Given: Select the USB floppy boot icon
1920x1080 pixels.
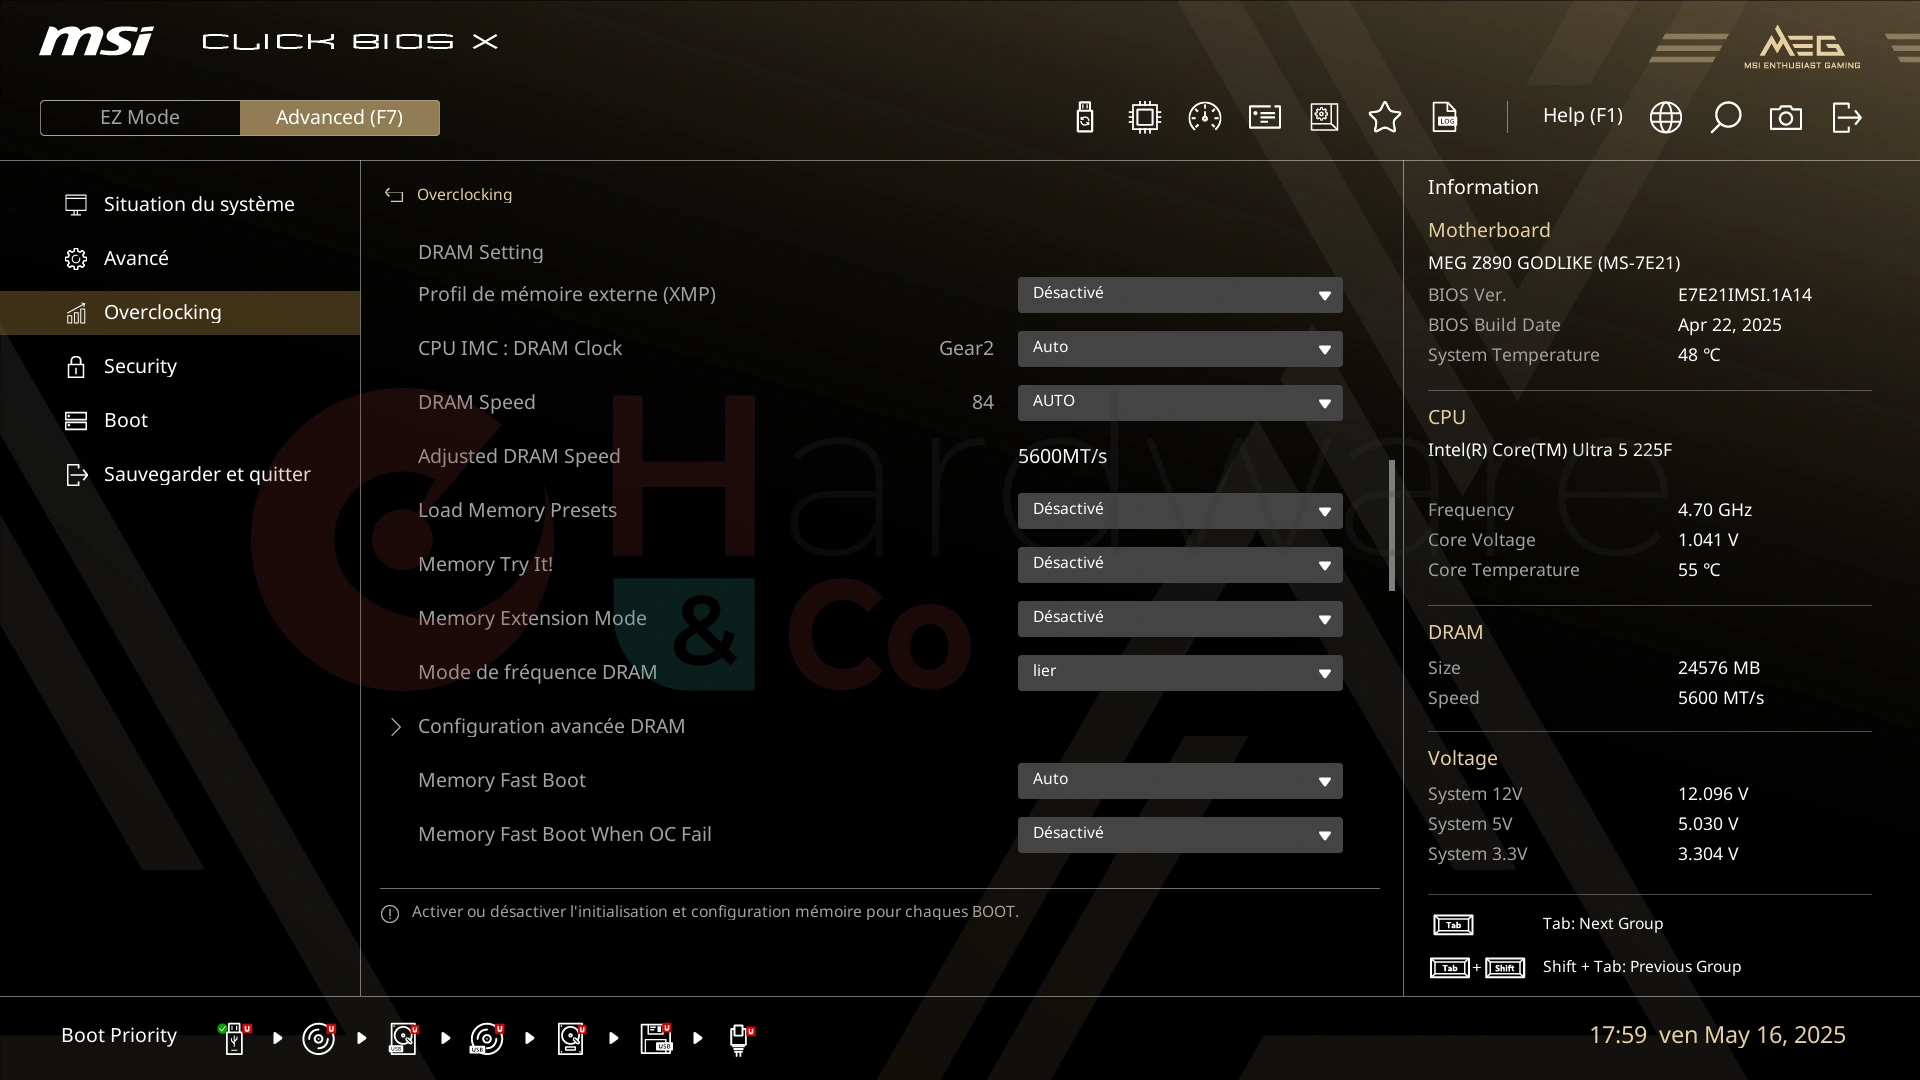Looking at the screenshot, I should pyautogui.click(x=656, y=1038).
